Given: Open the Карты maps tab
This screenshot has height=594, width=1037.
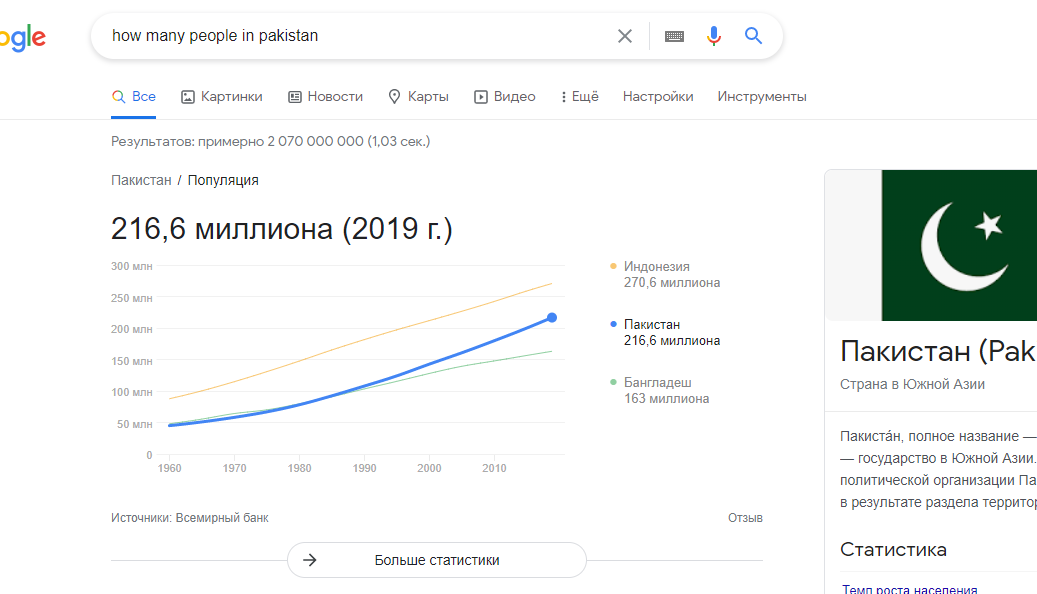Looking at the screenshot, I should coord(418,97).
